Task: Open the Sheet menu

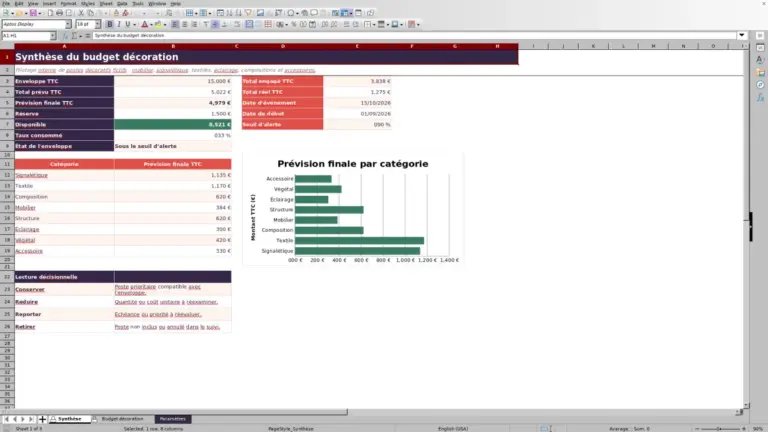Action: (x=106, y=3)
